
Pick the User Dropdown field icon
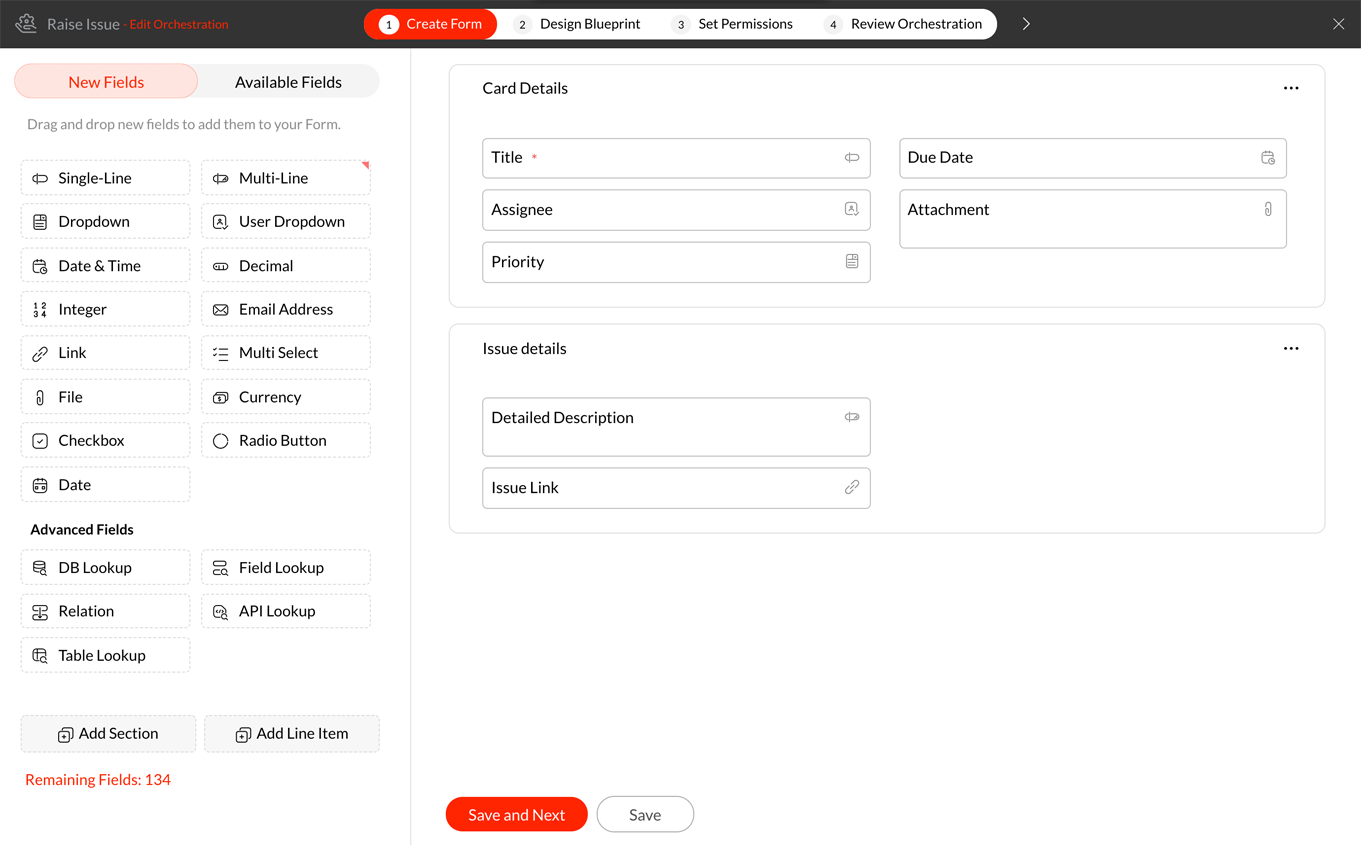pos(221,222)
